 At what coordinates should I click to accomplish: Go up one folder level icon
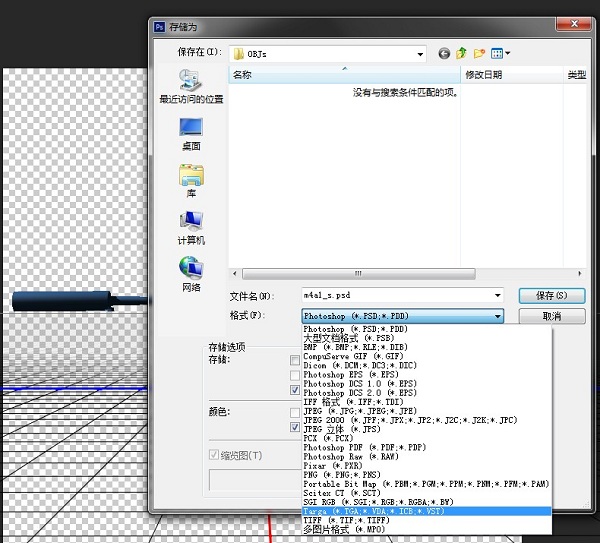pos(461,53)
